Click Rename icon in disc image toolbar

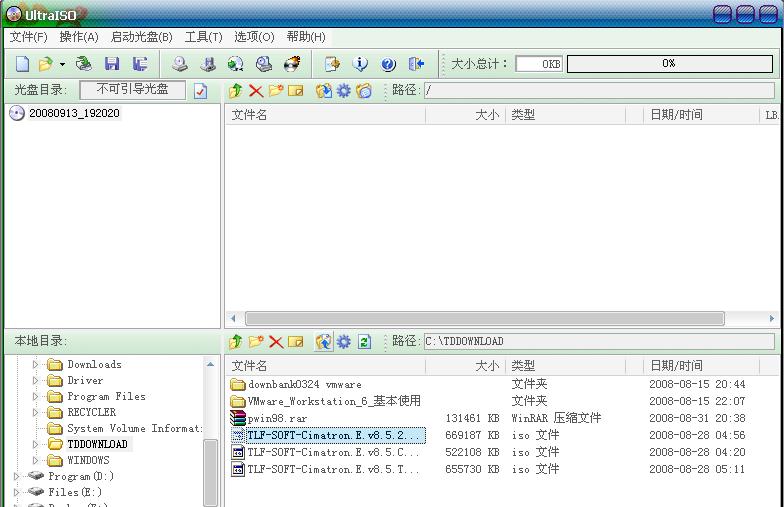click(296, 90)
